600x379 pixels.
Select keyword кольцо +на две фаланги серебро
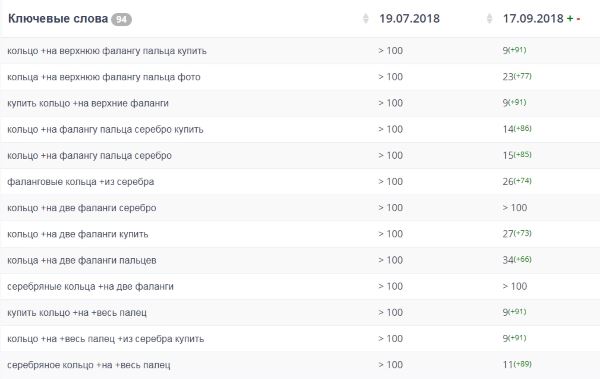(x=82, y=208)
